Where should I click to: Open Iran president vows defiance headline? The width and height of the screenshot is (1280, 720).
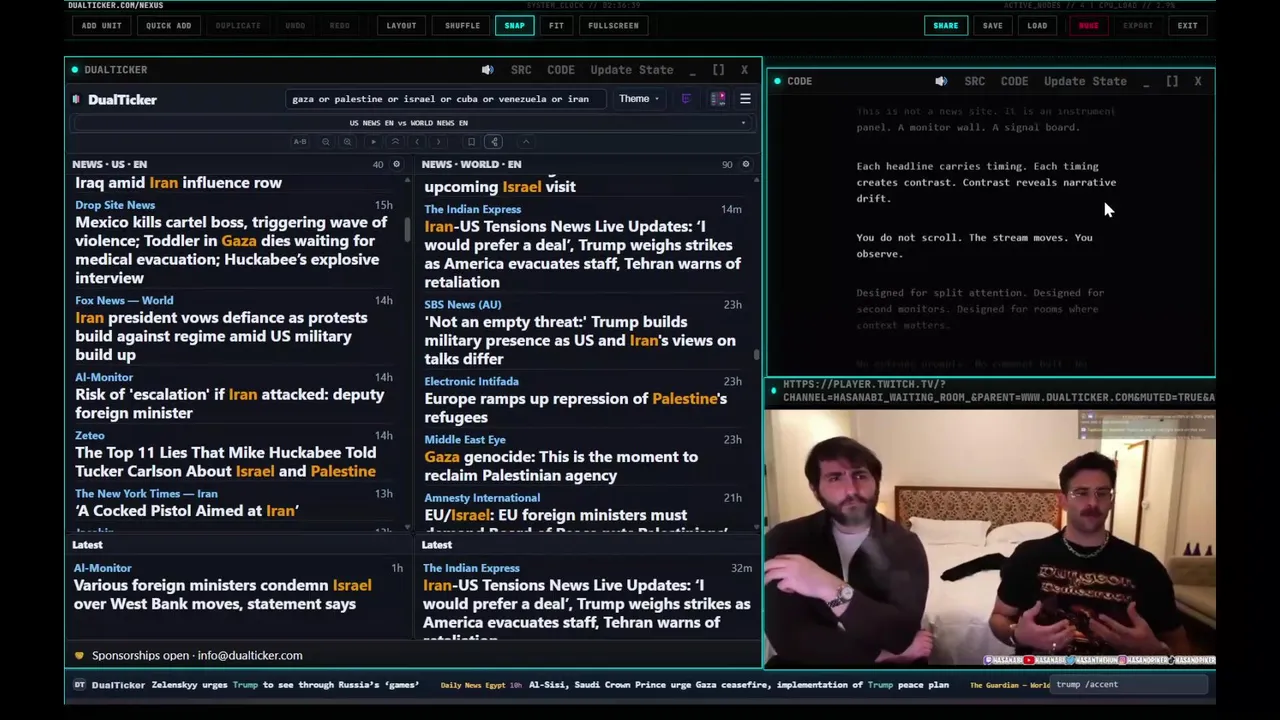click(x=221, y=336)
